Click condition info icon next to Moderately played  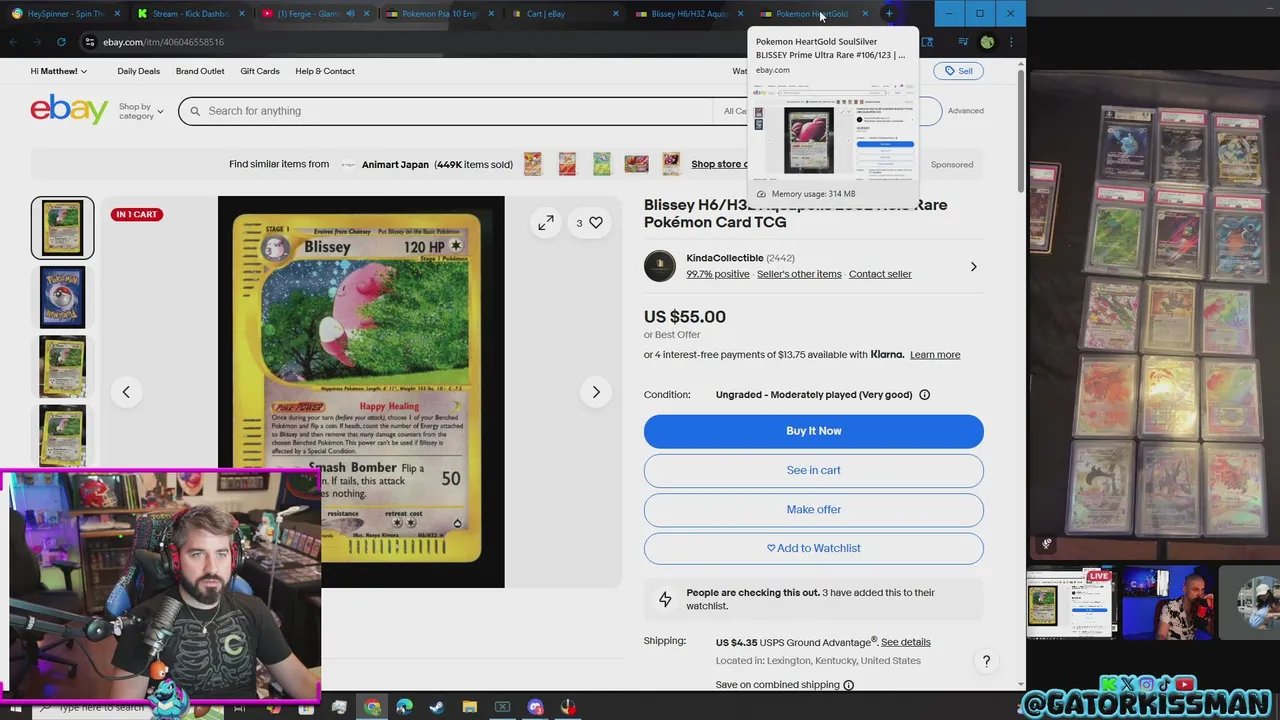(924, 395)
